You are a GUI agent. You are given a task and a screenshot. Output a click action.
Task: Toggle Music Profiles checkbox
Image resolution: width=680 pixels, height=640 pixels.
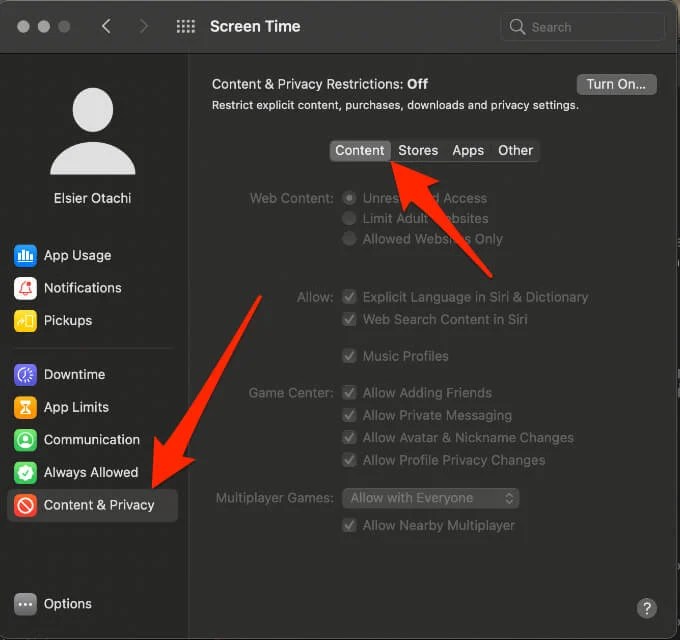(349, 356)
